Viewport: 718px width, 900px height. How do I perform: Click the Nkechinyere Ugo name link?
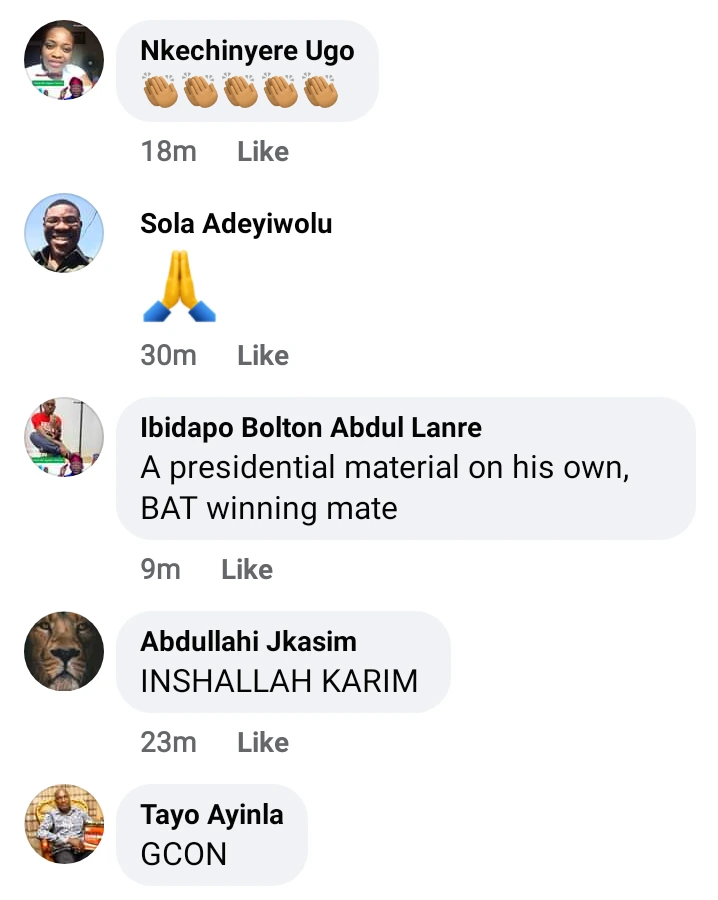[x=247, y=50]
